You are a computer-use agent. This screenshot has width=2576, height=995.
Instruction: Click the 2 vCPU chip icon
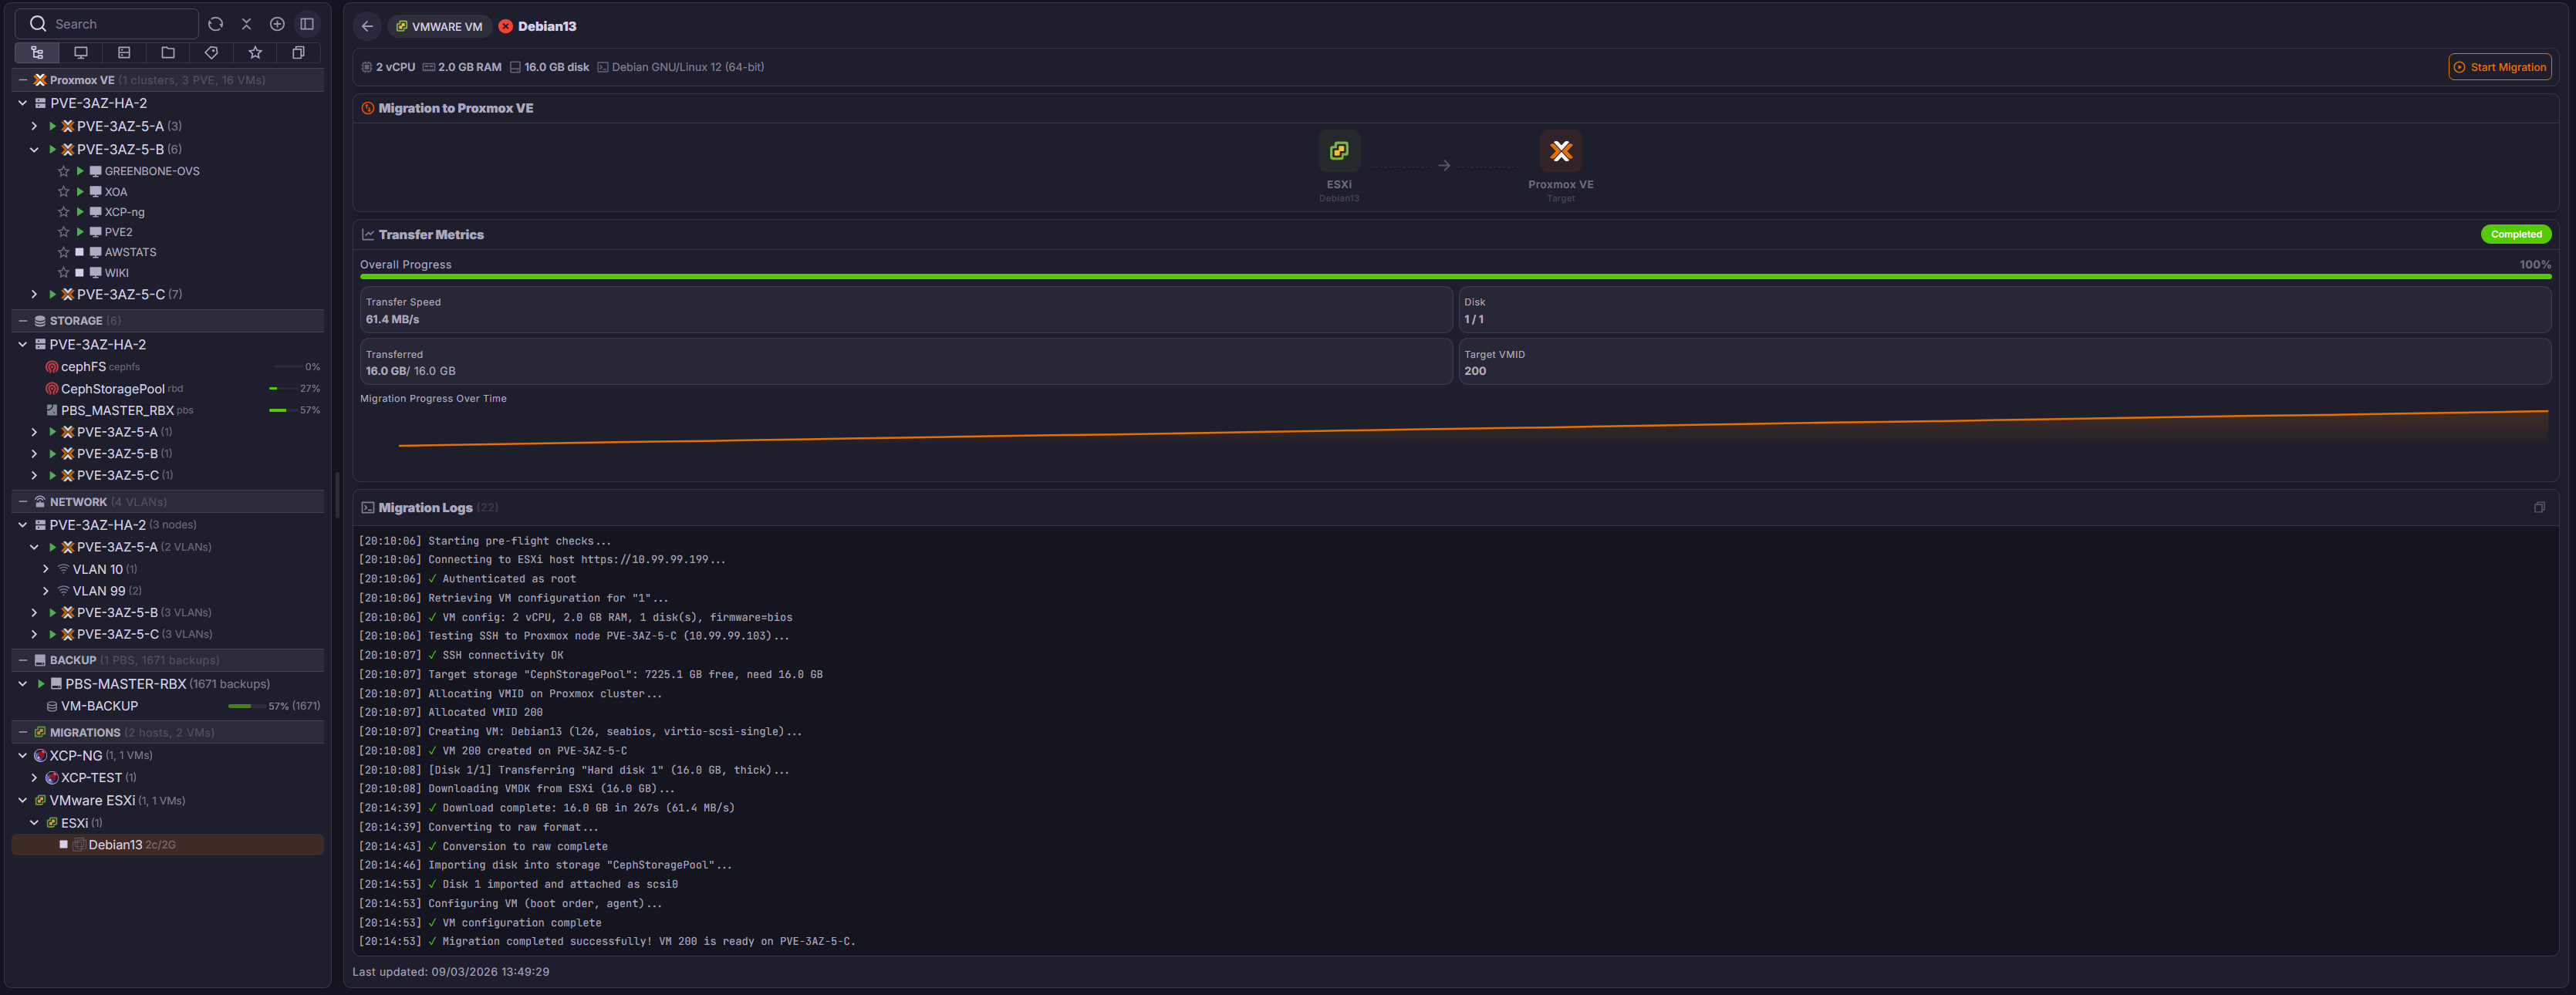(367, 67)
